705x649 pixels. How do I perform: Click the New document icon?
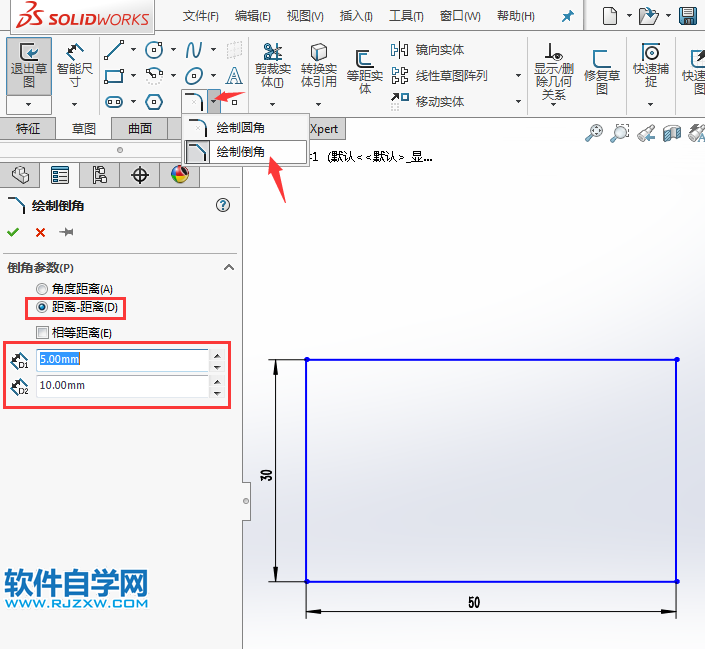[610, 16]
